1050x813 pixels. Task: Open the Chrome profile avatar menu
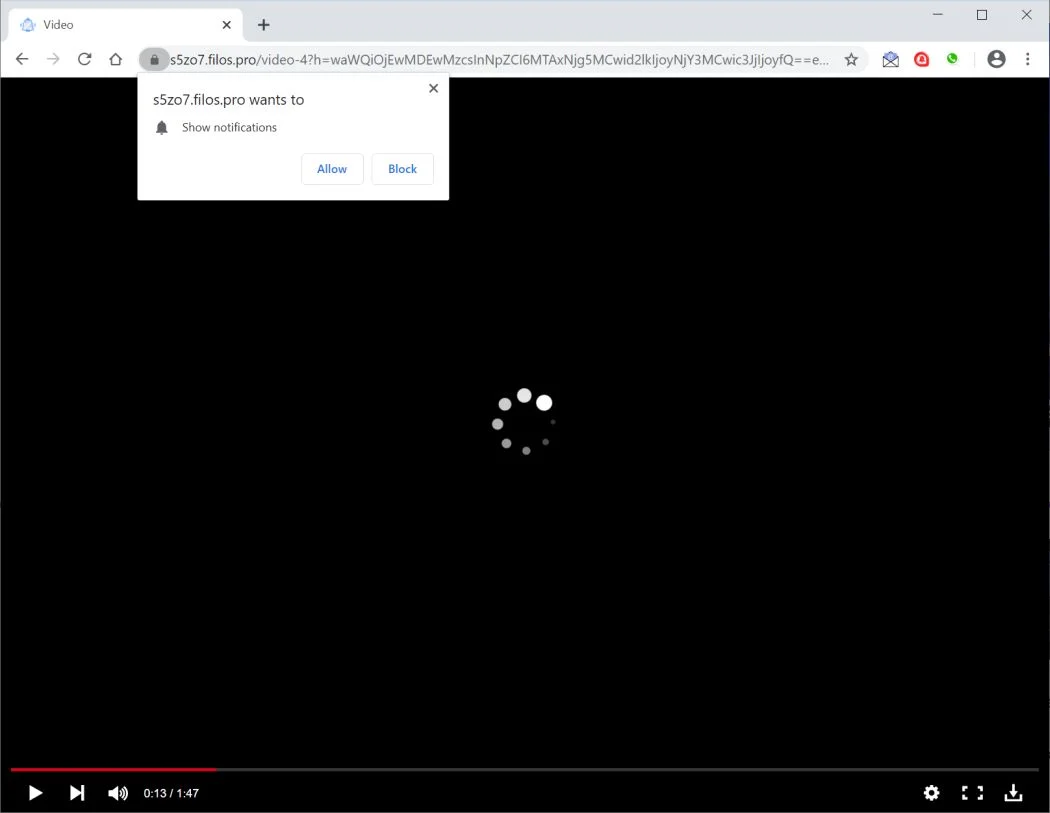tap(996, 60)
